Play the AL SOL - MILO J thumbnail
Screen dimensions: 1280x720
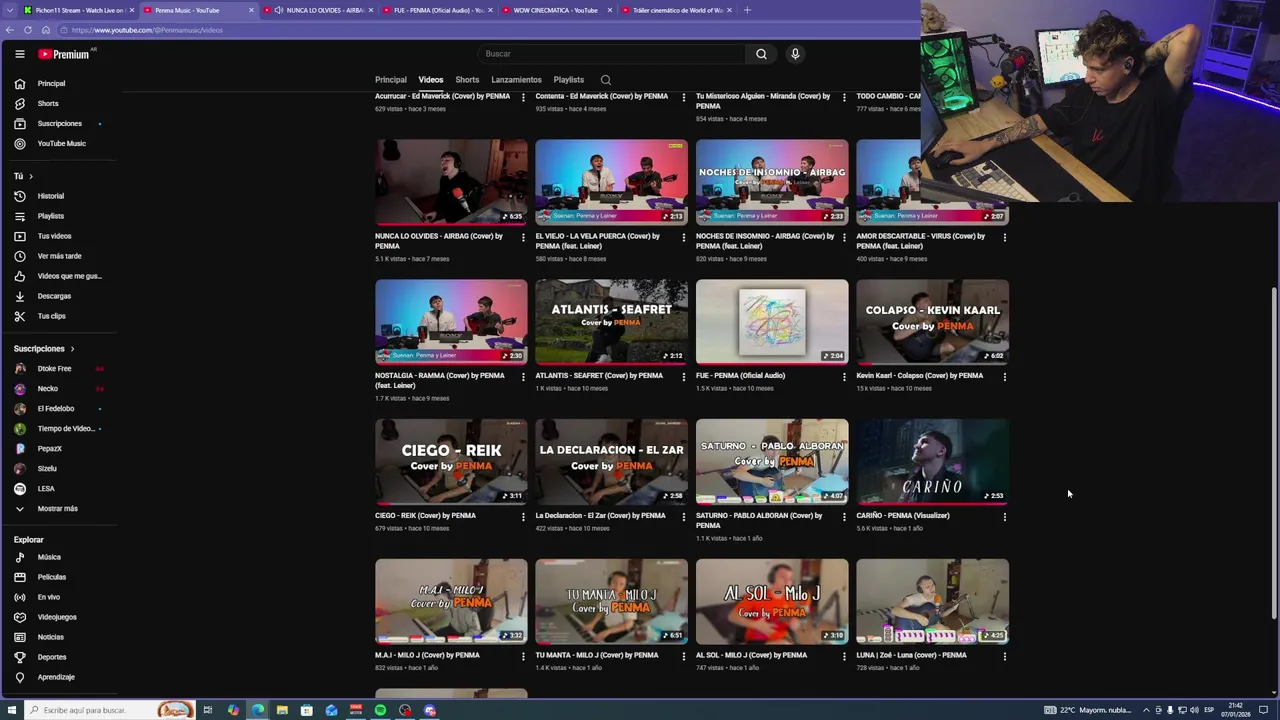click(x=772, y=601)
